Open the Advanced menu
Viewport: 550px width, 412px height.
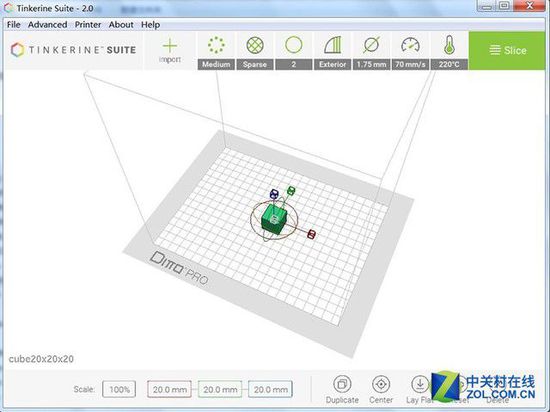(47, 25)
